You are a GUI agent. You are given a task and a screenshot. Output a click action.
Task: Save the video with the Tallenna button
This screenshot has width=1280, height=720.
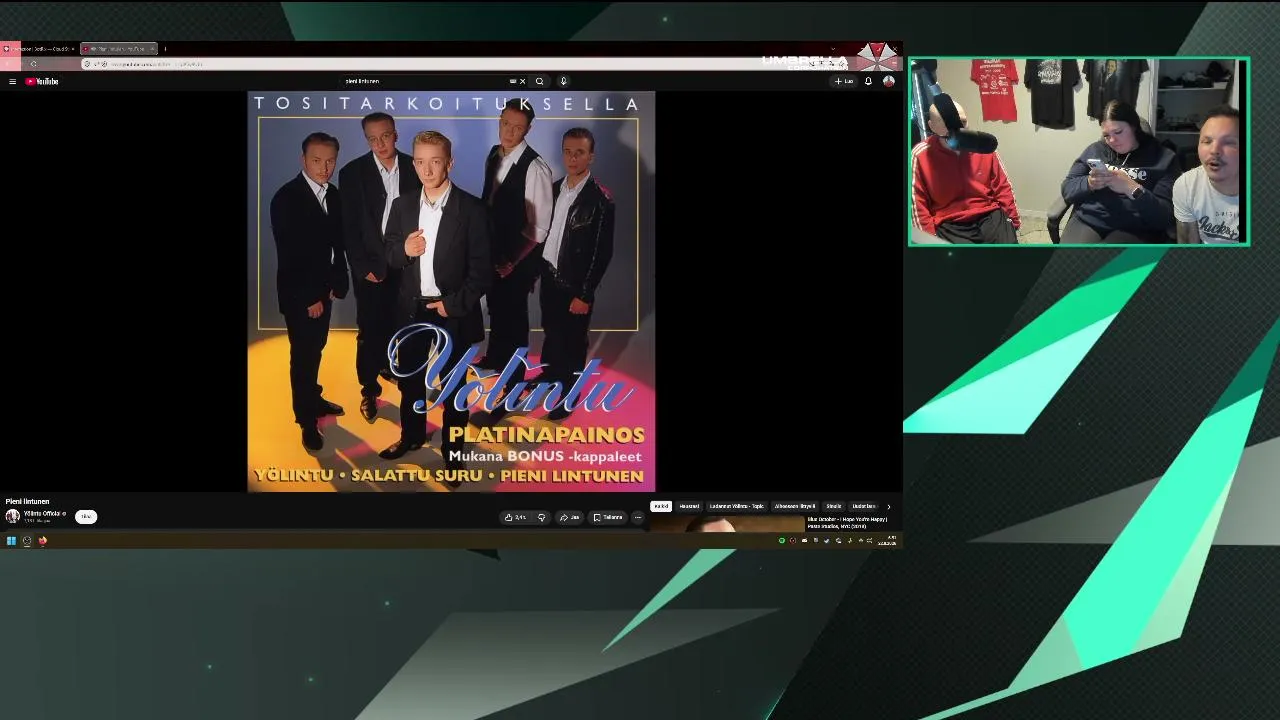tap(608, 517)
